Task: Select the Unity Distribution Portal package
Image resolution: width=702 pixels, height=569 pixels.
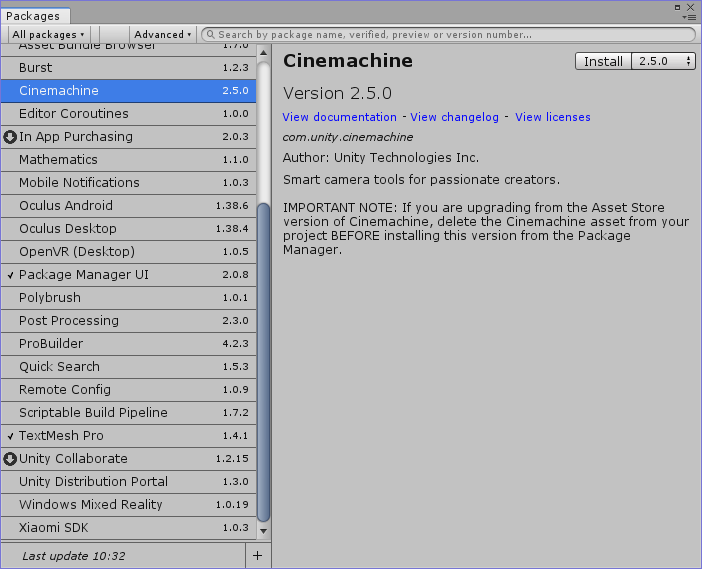Action: tap(128, 482)
